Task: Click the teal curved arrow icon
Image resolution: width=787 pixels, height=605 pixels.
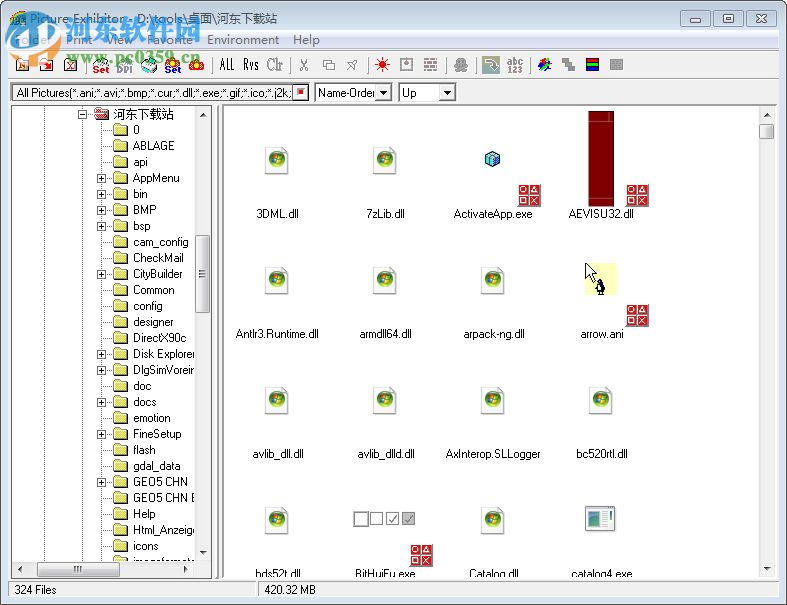Action: [490, 65]
